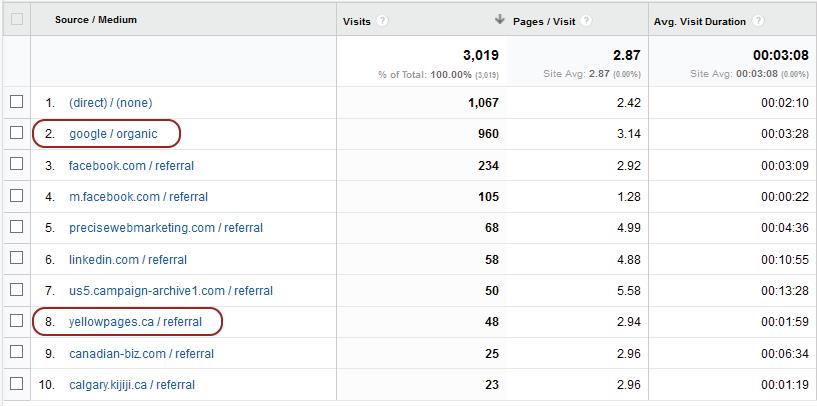
Task: Click yellowpages.ca / referral link
Action: 135,322
